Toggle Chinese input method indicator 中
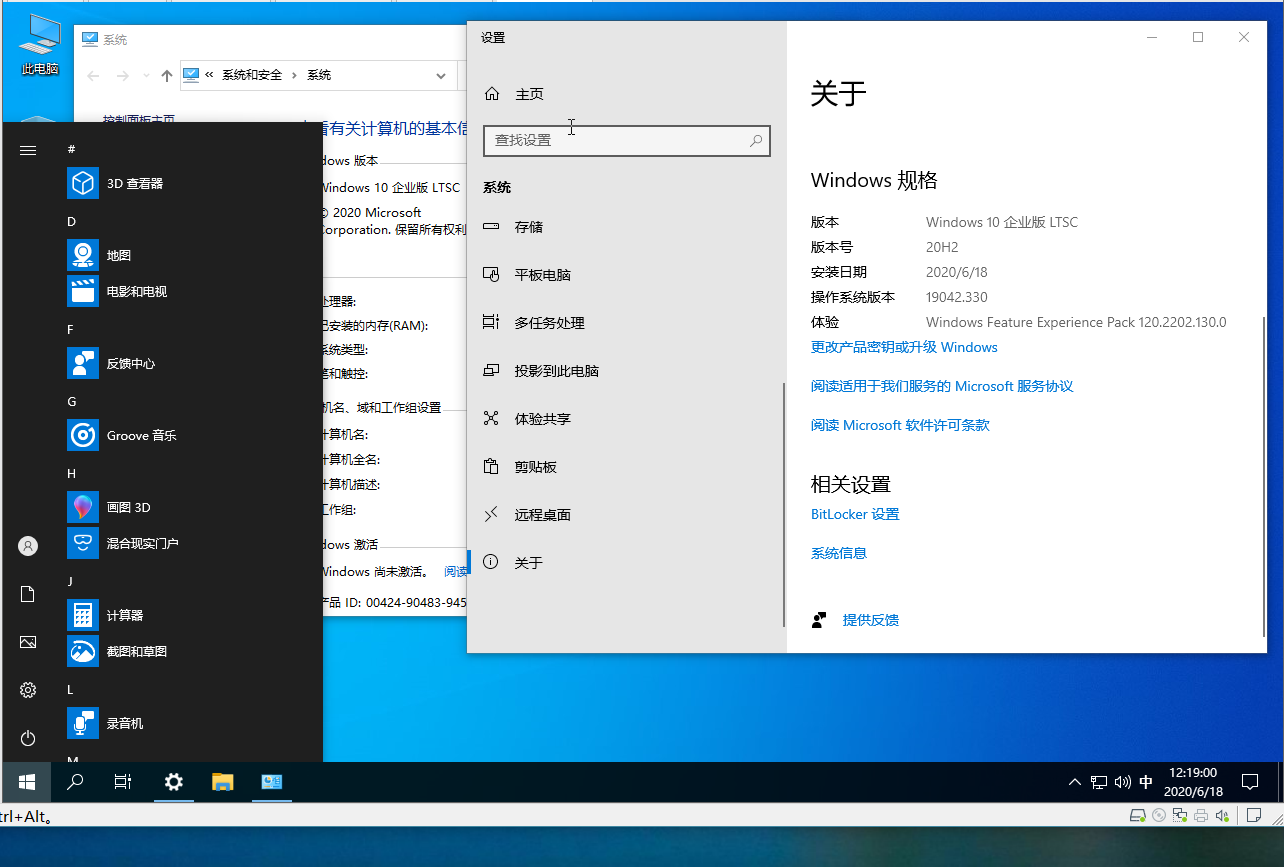The image size is (1284, 867). (x=1146, y=782)
